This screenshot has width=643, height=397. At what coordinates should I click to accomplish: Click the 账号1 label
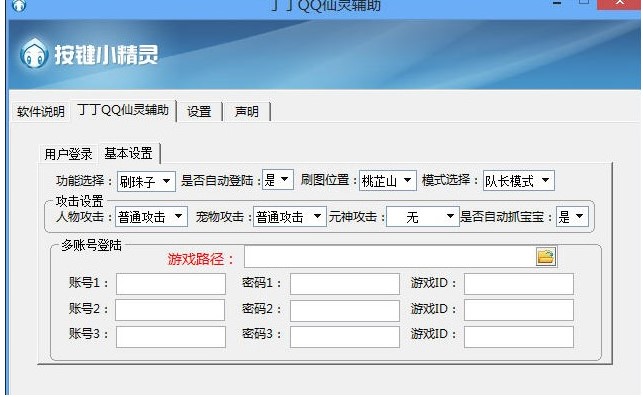coord(89,283)
